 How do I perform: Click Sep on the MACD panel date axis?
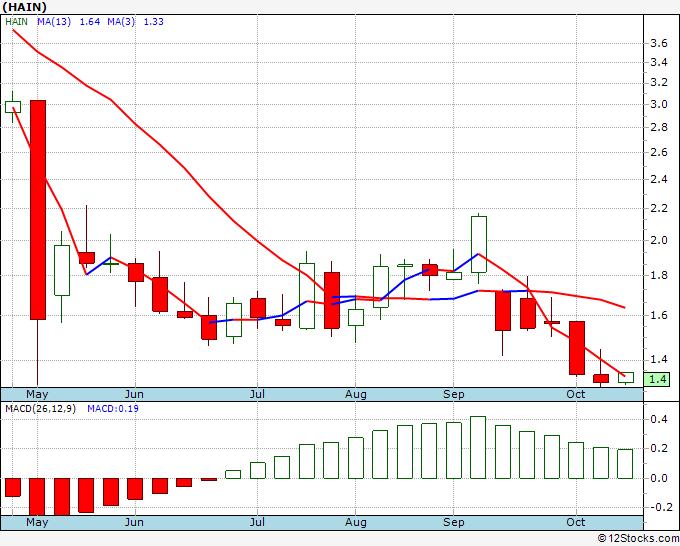454,522
